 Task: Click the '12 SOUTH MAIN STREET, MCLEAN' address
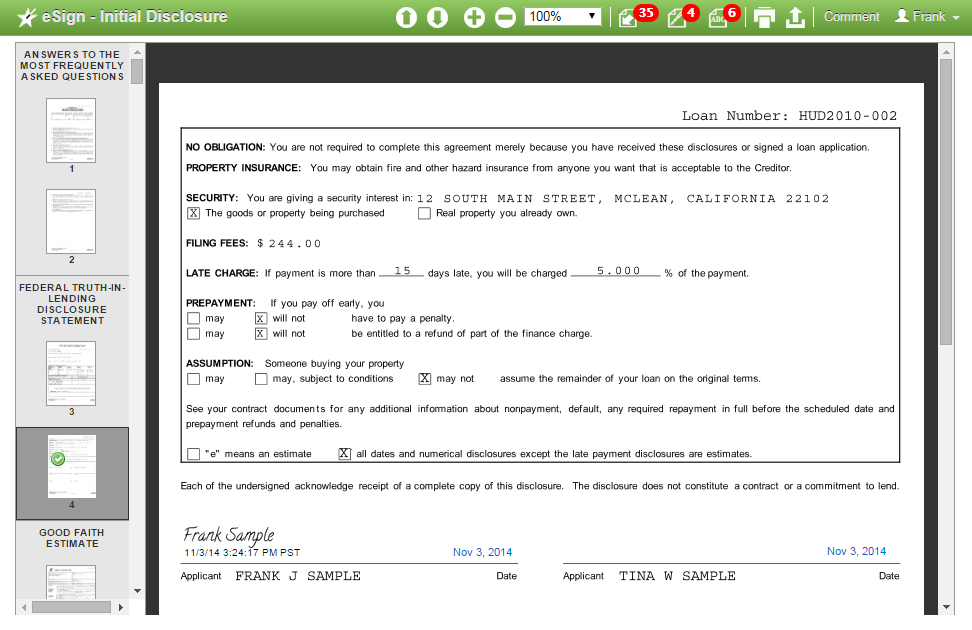(623, 198)
